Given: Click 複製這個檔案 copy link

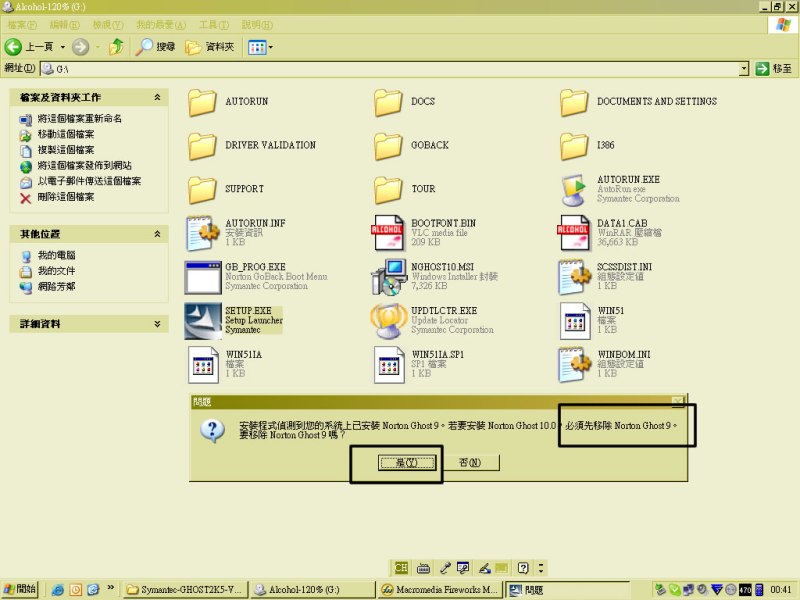Looking at the screenshot, I should (x=66, y=150).
